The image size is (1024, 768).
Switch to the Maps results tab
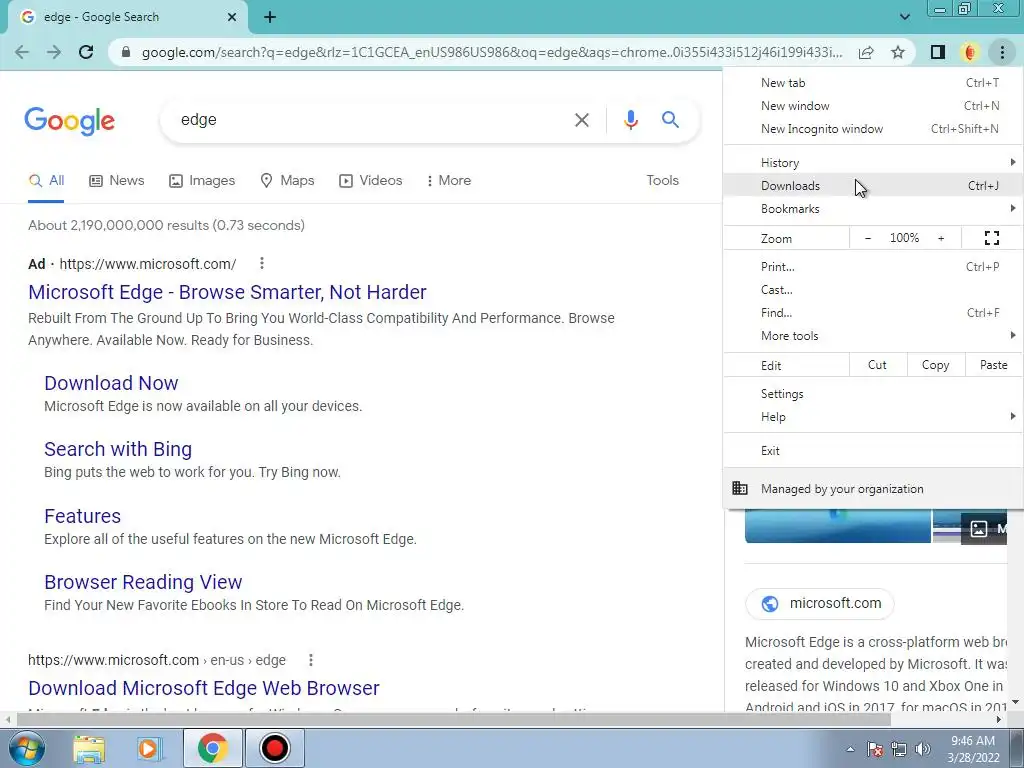click(x=287, y=181)
